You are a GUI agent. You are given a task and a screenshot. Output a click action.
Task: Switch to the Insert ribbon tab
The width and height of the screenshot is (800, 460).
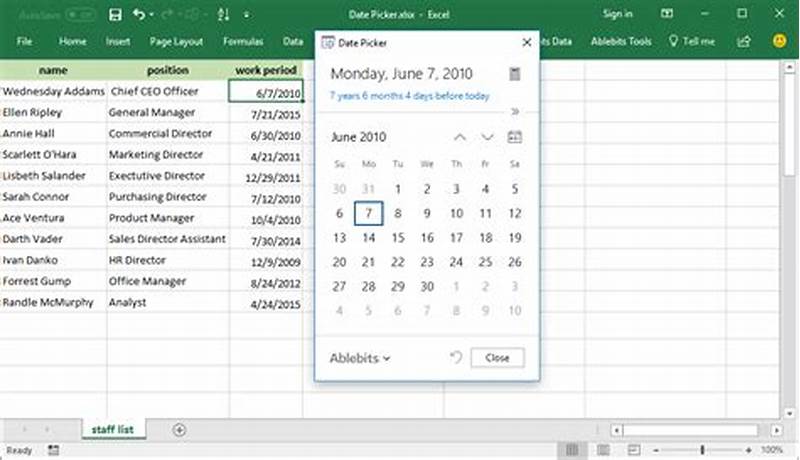pos(118,41)
